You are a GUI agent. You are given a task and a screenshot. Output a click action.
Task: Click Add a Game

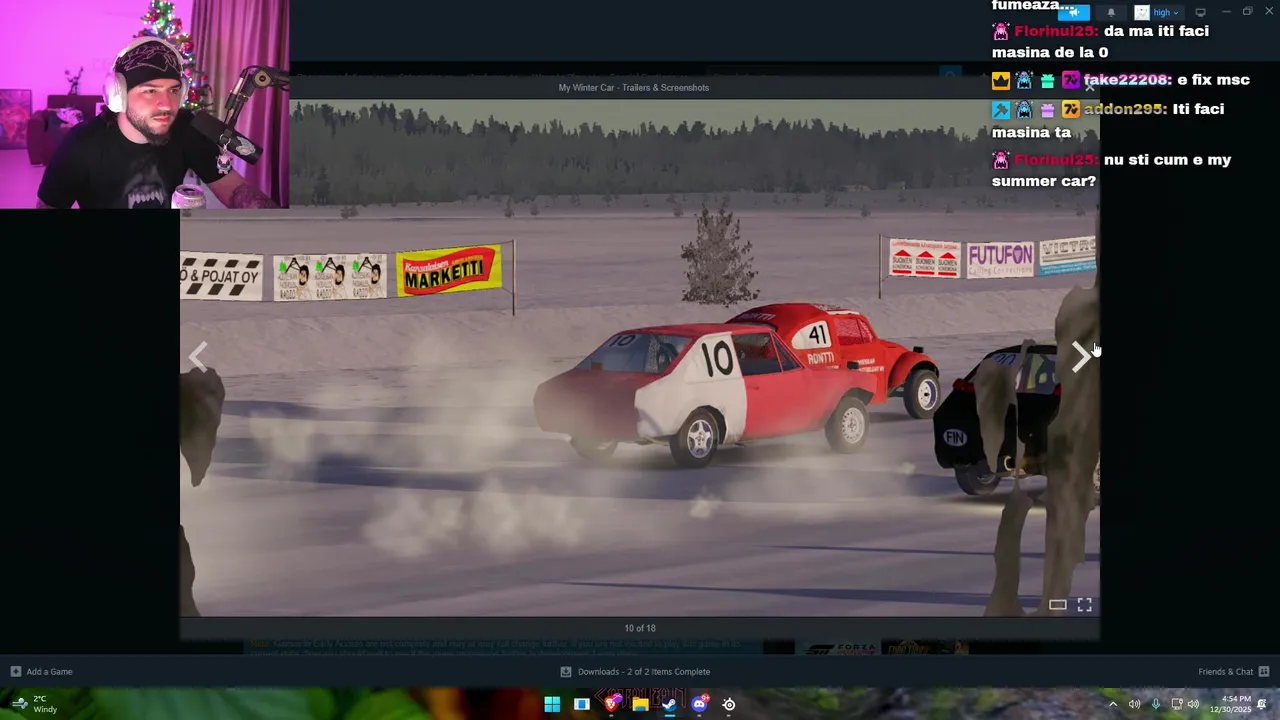[49, 672]
